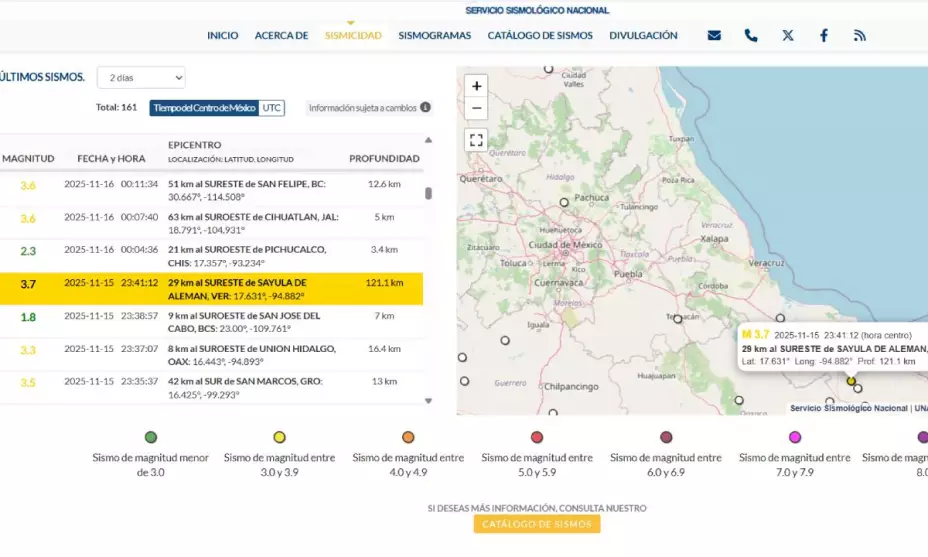This screenshot has height=557, width=928.
Task: Click the M 3.7 map popup tooltip
Action: pyautogui.click(x=833, y=348)
